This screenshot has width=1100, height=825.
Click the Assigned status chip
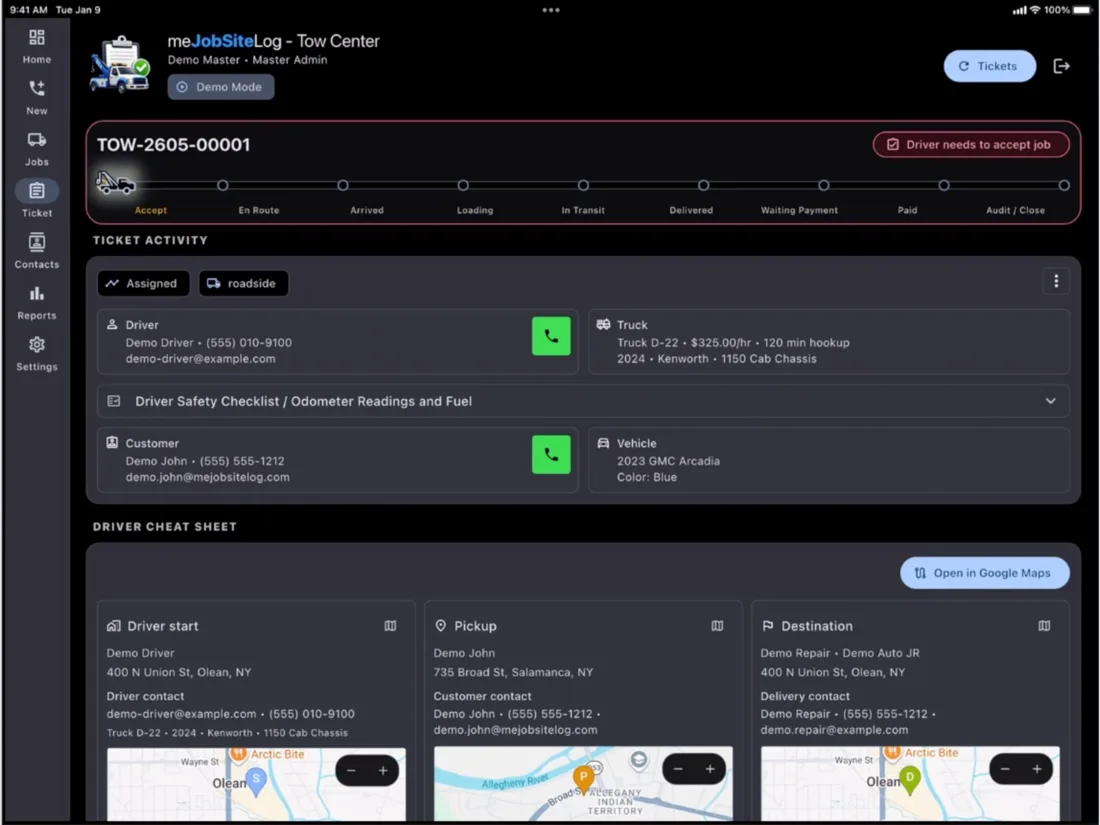[x=143, y=283]
